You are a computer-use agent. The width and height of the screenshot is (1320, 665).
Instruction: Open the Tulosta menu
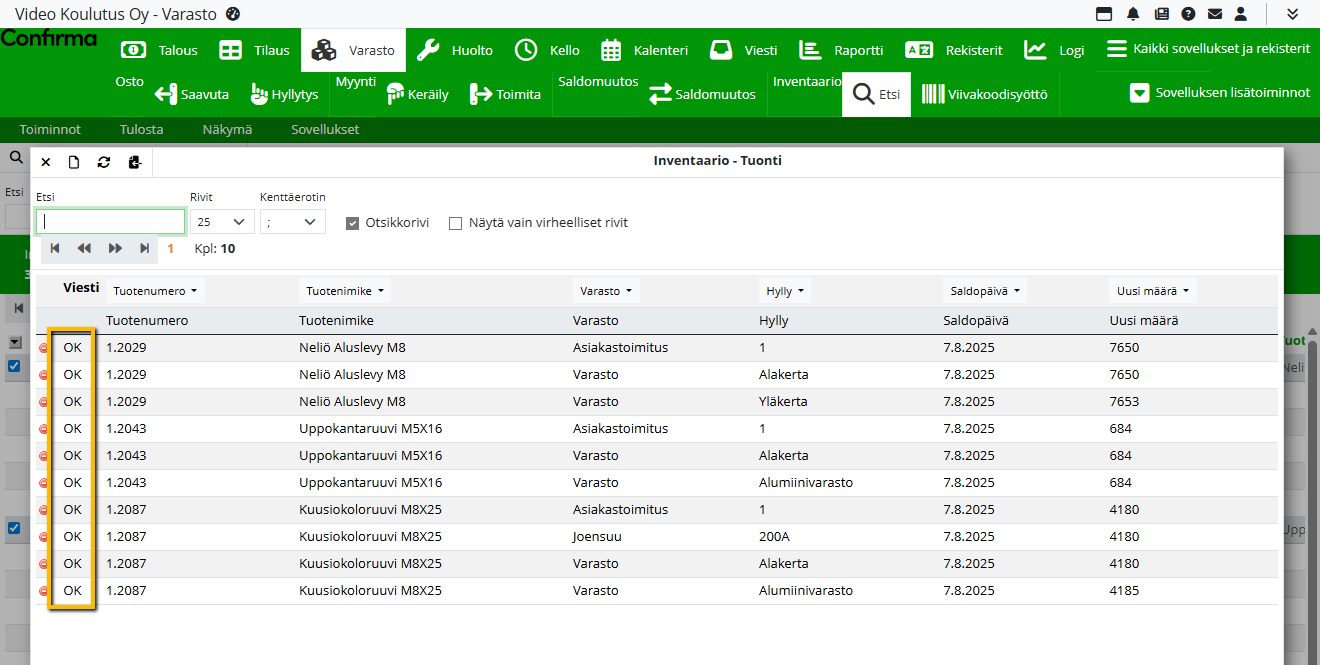pos(141,129)
